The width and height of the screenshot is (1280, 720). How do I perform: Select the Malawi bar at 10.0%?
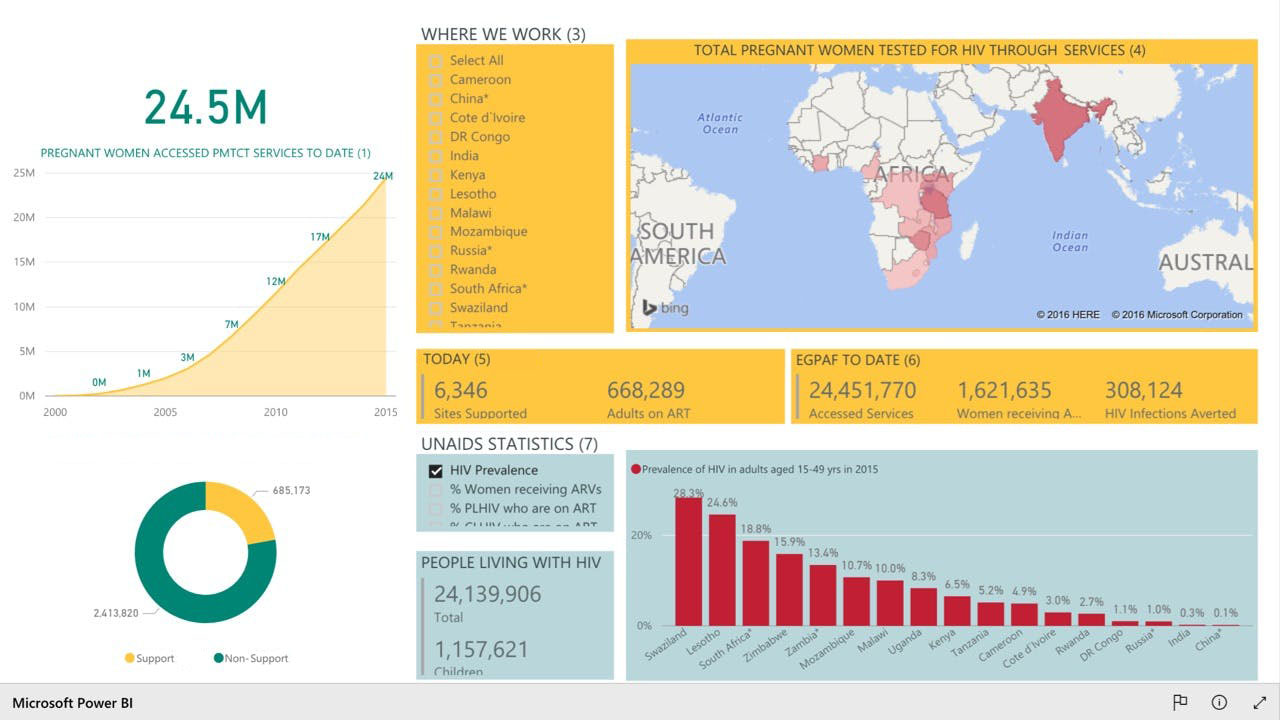[890, 603]
